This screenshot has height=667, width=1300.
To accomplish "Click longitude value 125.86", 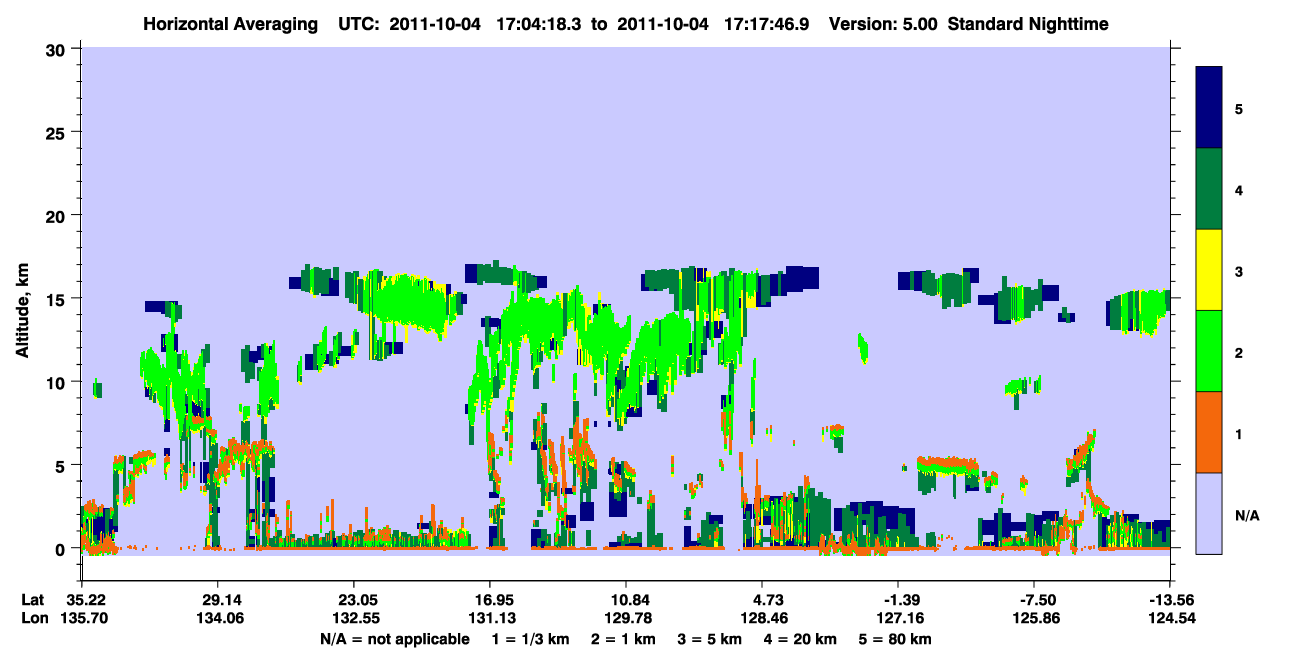I will tap(1034, 618).
